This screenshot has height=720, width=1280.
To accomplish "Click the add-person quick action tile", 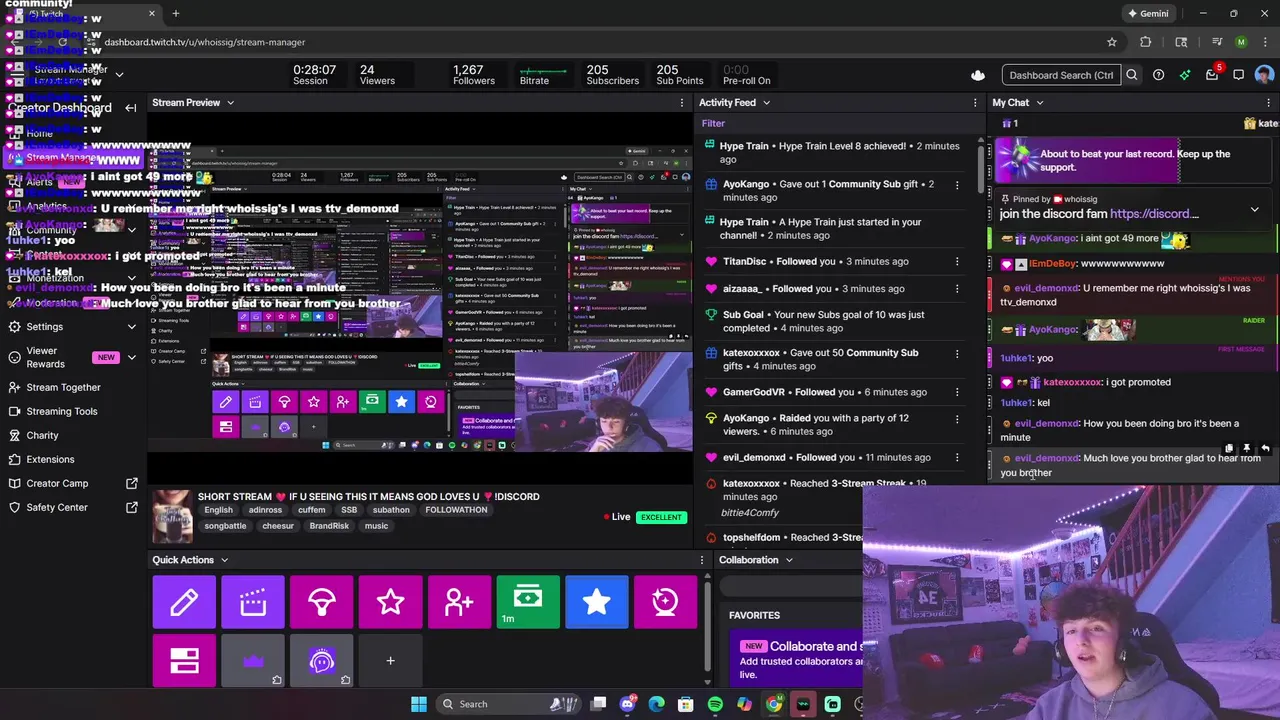I will 459,602.
